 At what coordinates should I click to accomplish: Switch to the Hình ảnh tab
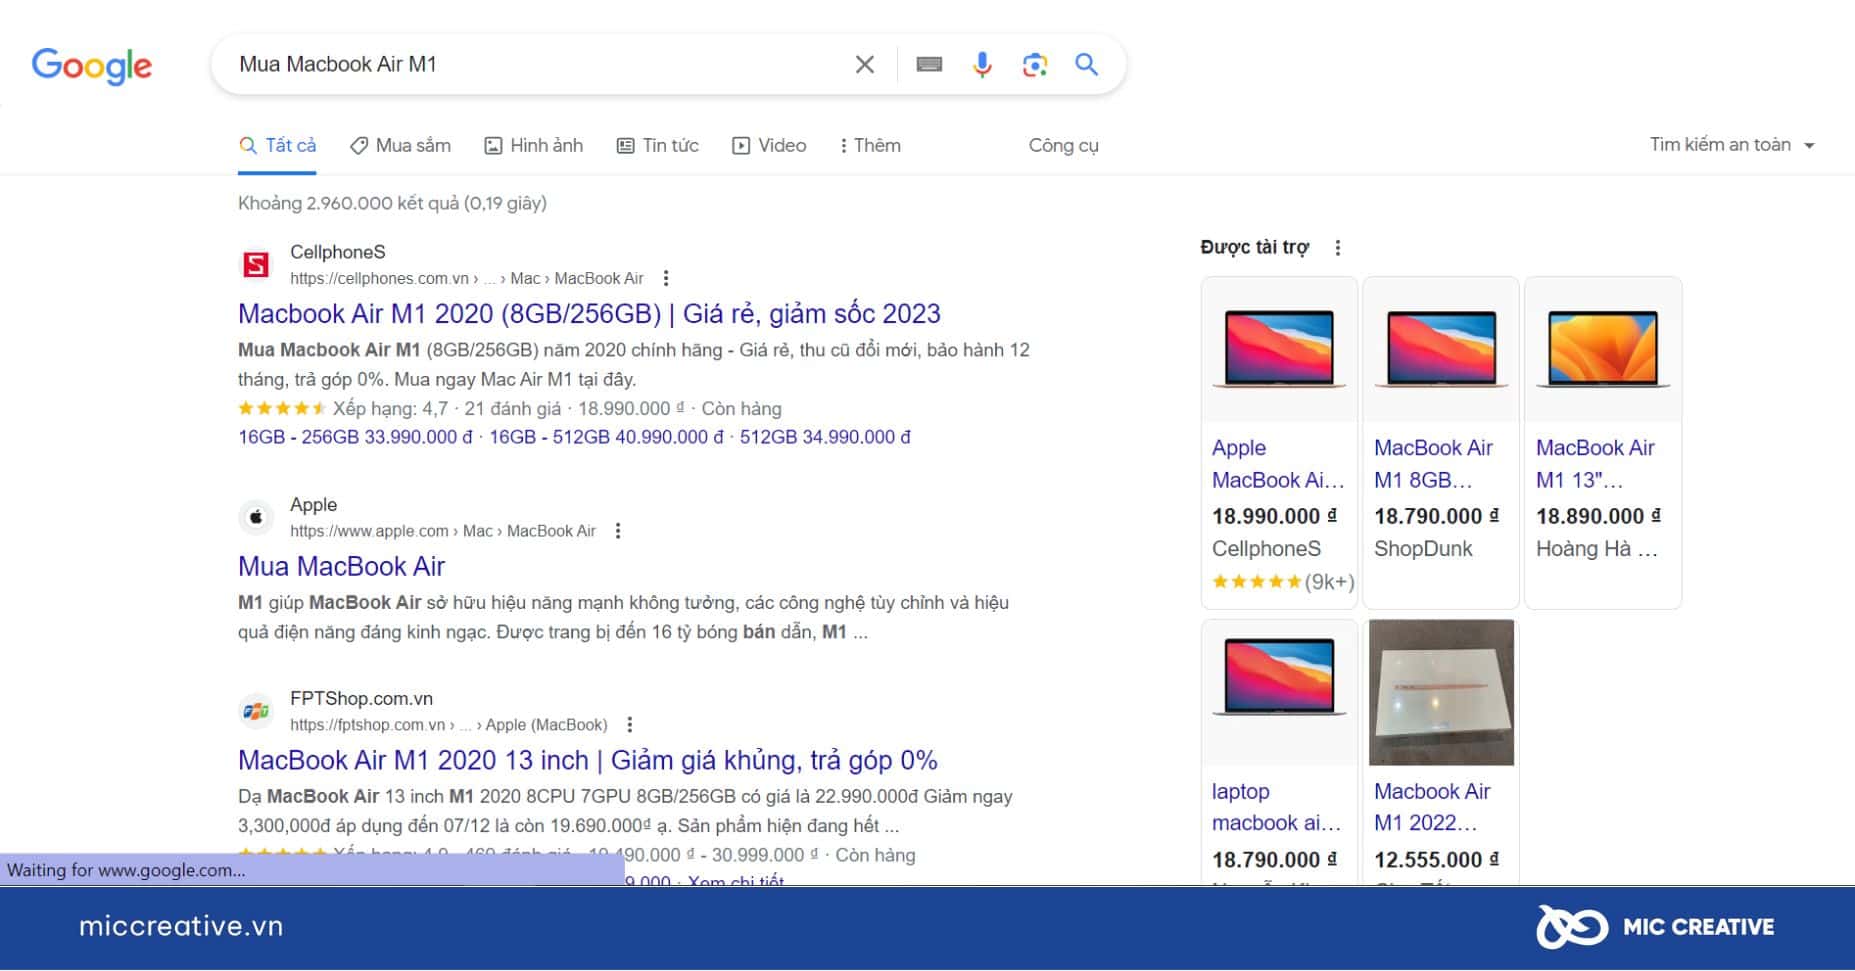coord(533,146)
